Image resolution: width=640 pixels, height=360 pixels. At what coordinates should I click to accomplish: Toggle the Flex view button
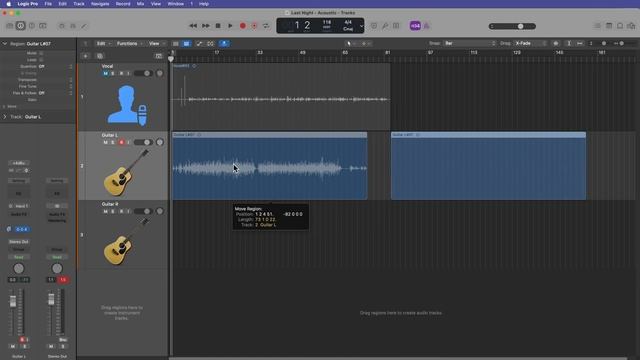[211, 43]
